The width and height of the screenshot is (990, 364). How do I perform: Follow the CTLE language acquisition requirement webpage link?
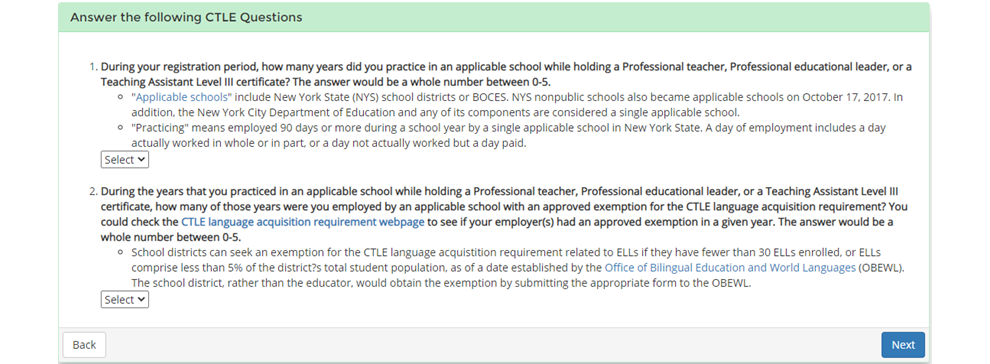(304, 222)
